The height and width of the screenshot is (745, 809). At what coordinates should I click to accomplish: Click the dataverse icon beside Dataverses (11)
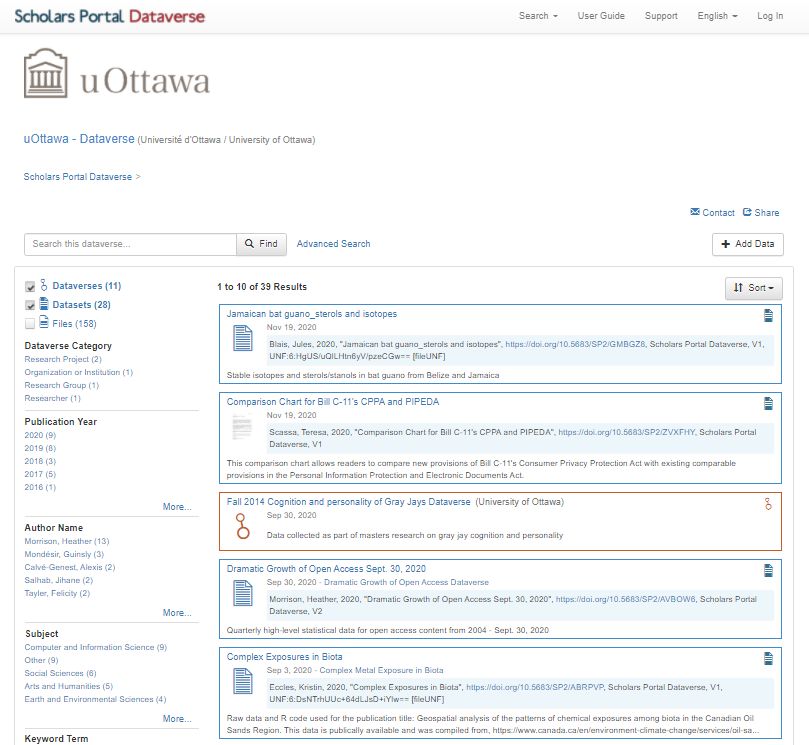[44, 285]
